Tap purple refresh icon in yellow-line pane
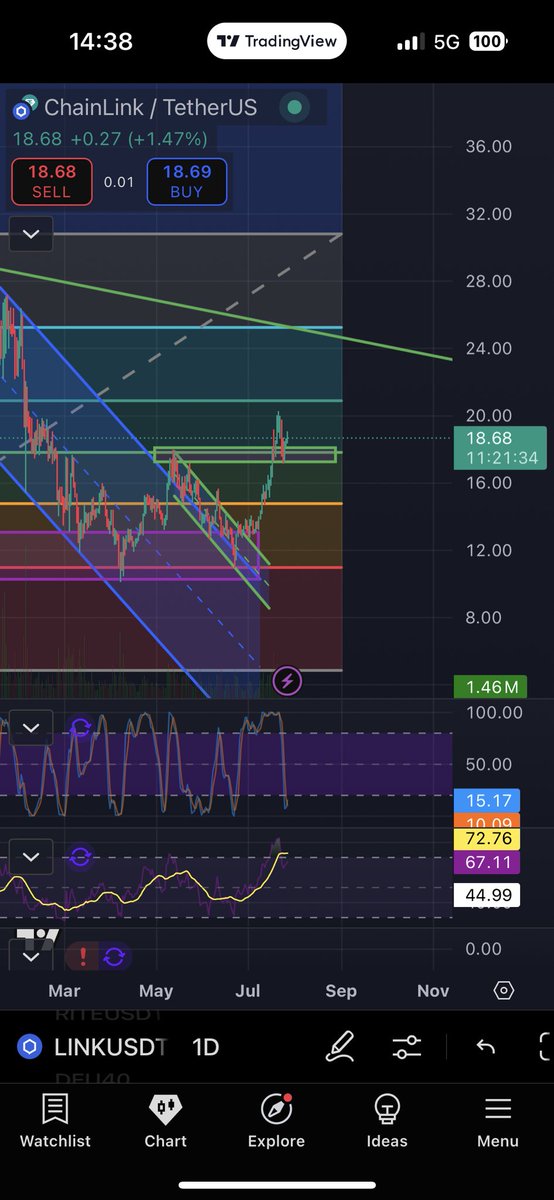This screenshot has height=1200, width=554. [x=81, y=857]
